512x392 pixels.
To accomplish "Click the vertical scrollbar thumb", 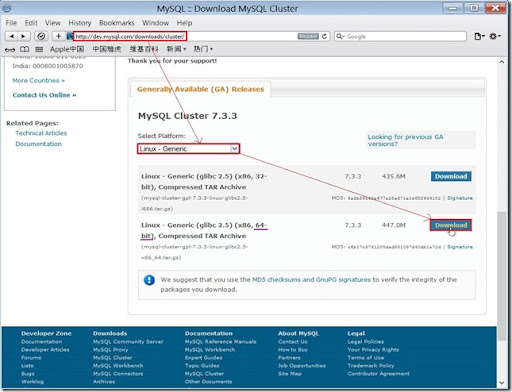I will [501, 276].
